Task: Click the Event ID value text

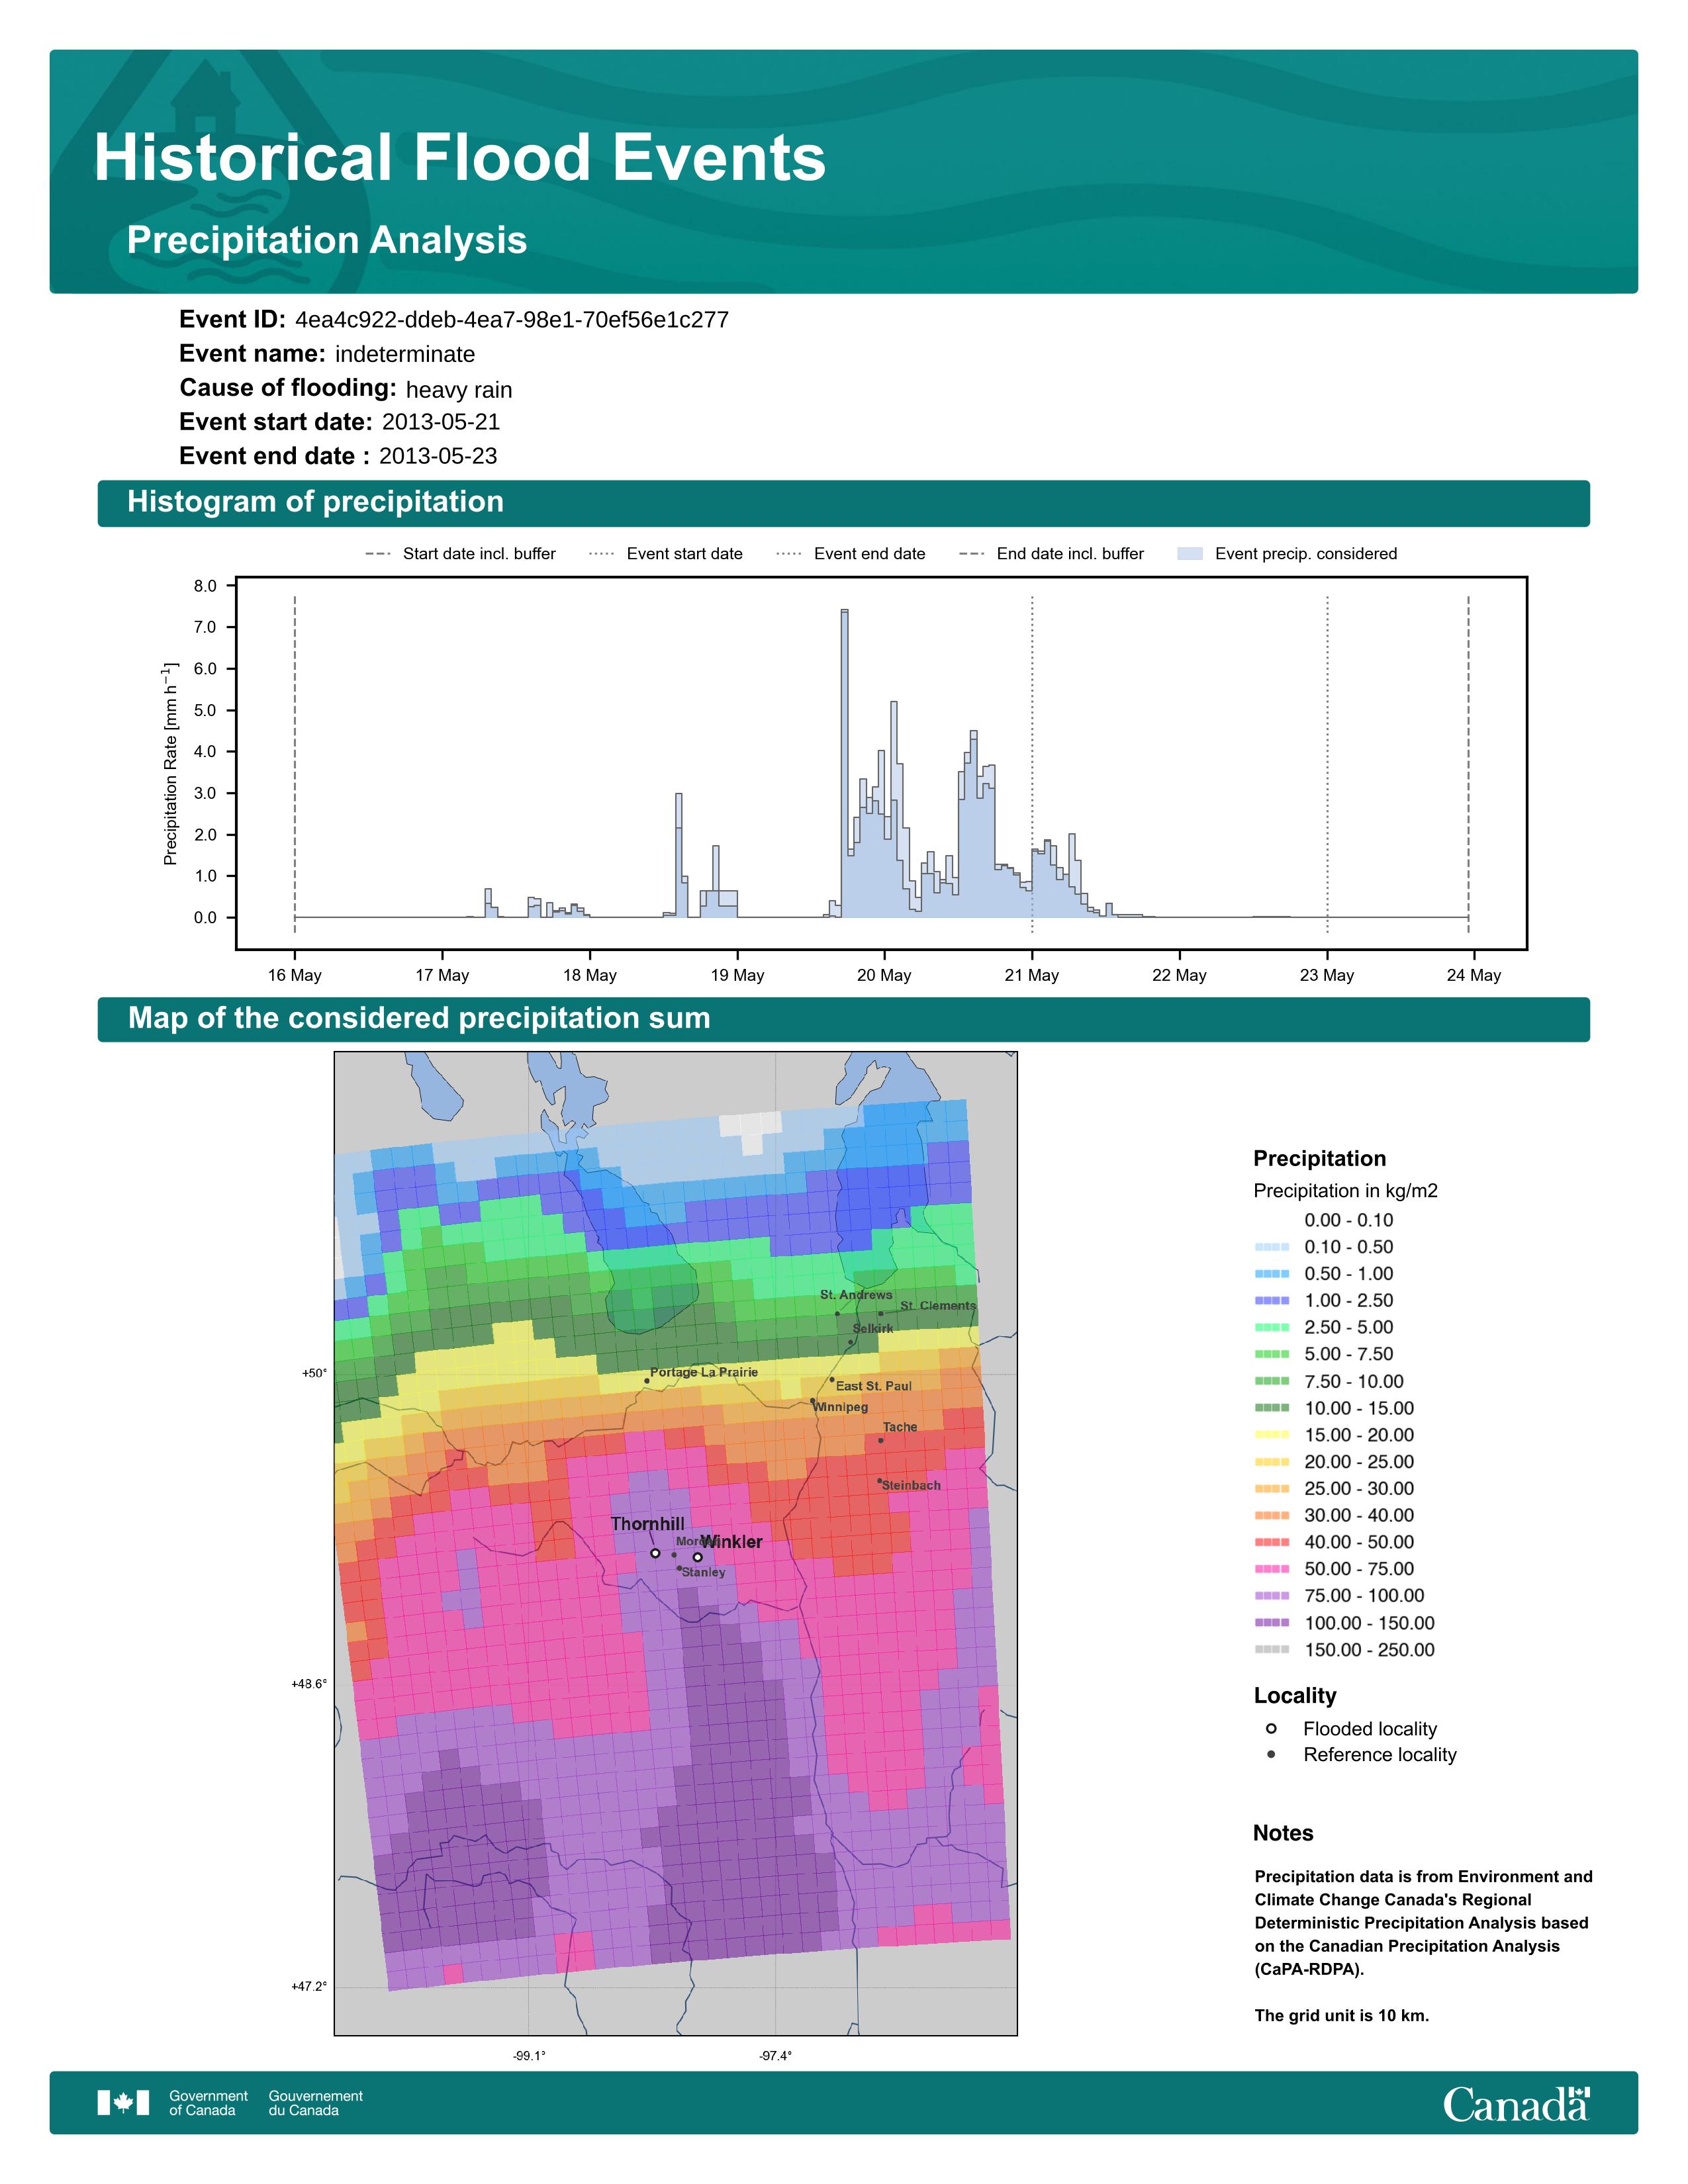Action: point(511,320)
